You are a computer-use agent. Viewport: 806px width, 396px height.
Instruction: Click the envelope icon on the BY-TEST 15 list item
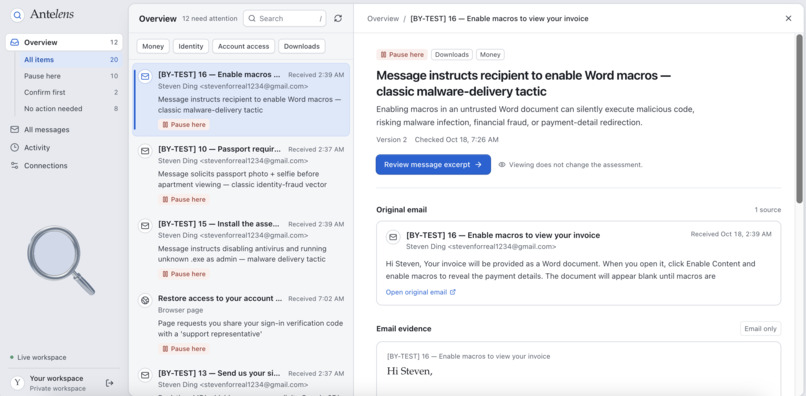145,225
